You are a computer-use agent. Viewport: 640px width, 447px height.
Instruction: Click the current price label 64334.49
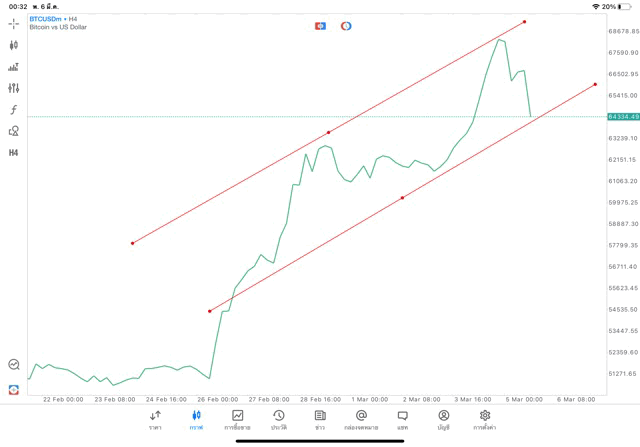pyautogui.click(x=623, y=117)
